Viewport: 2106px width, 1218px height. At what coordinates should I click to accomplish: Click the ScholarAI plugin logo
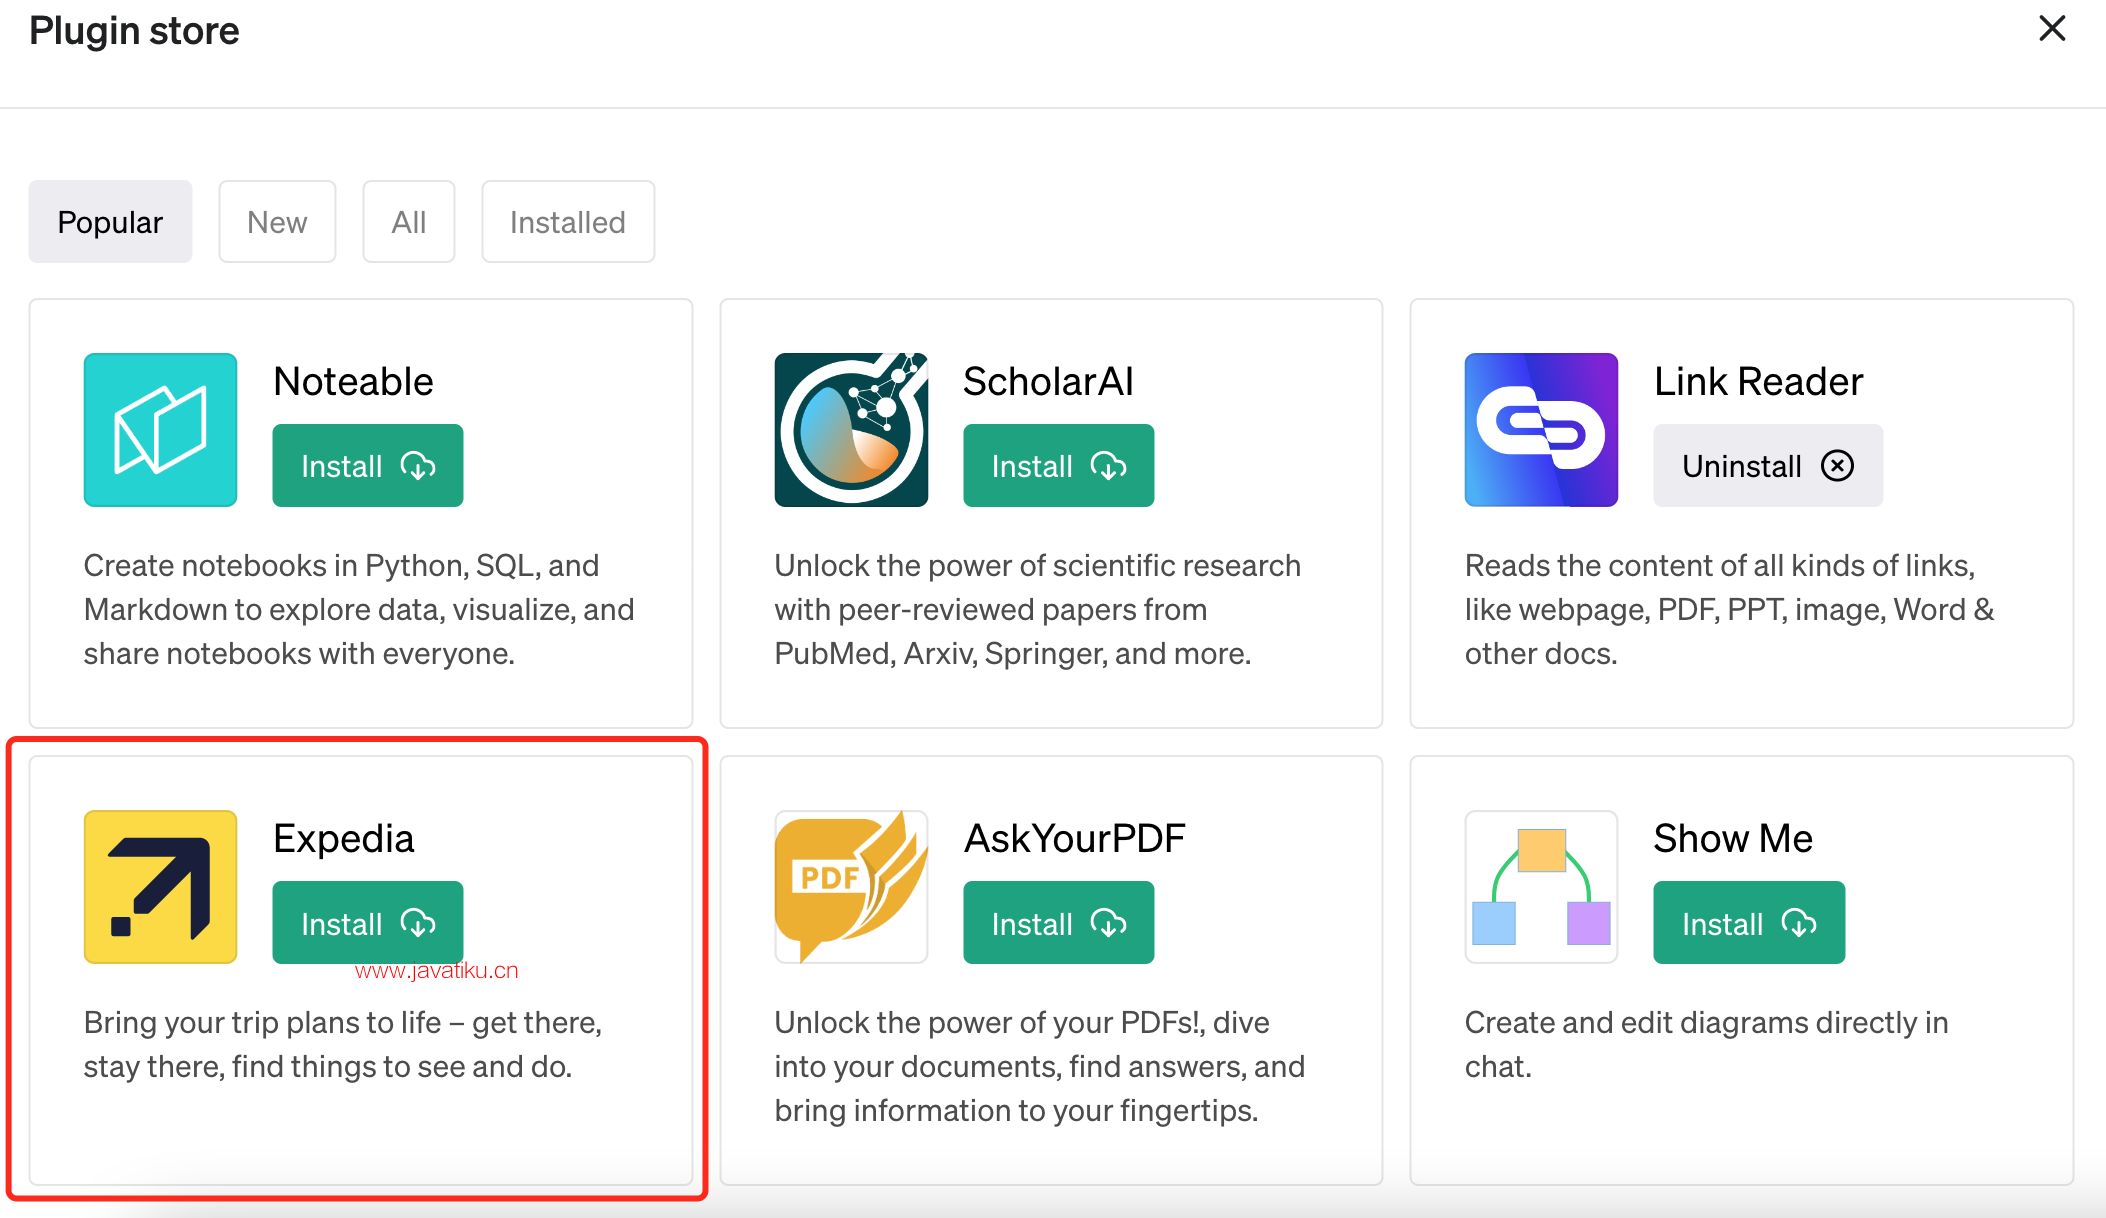click(x=851, y=430)
